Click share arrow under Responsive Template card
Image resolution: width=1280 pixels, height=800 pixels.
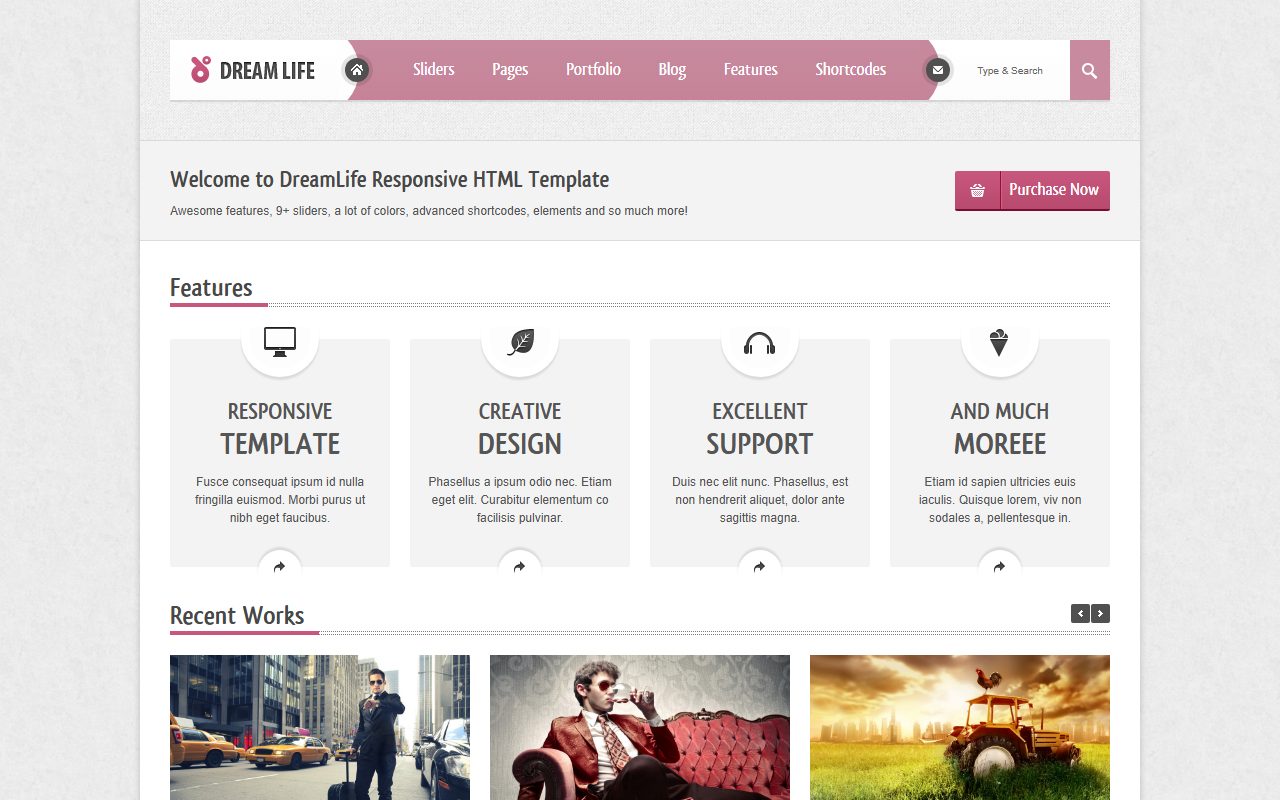pos(280,567)
